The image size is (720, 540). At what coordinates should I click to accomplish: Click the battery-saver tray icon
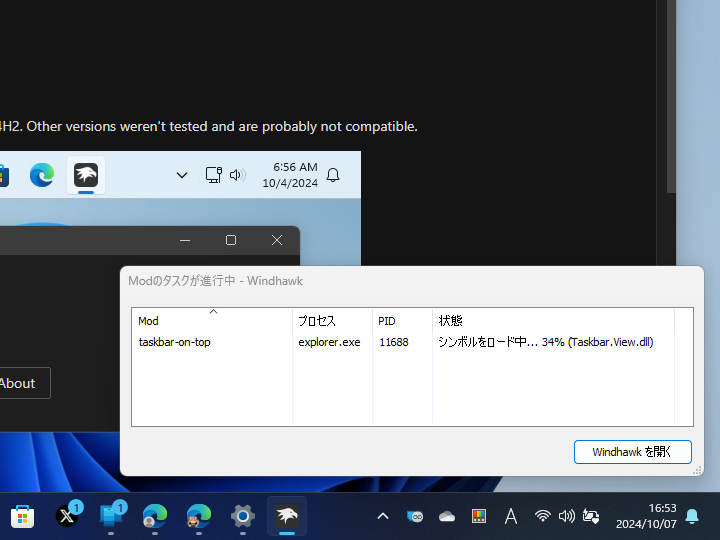pyautogui.click(x=591, y=517)
